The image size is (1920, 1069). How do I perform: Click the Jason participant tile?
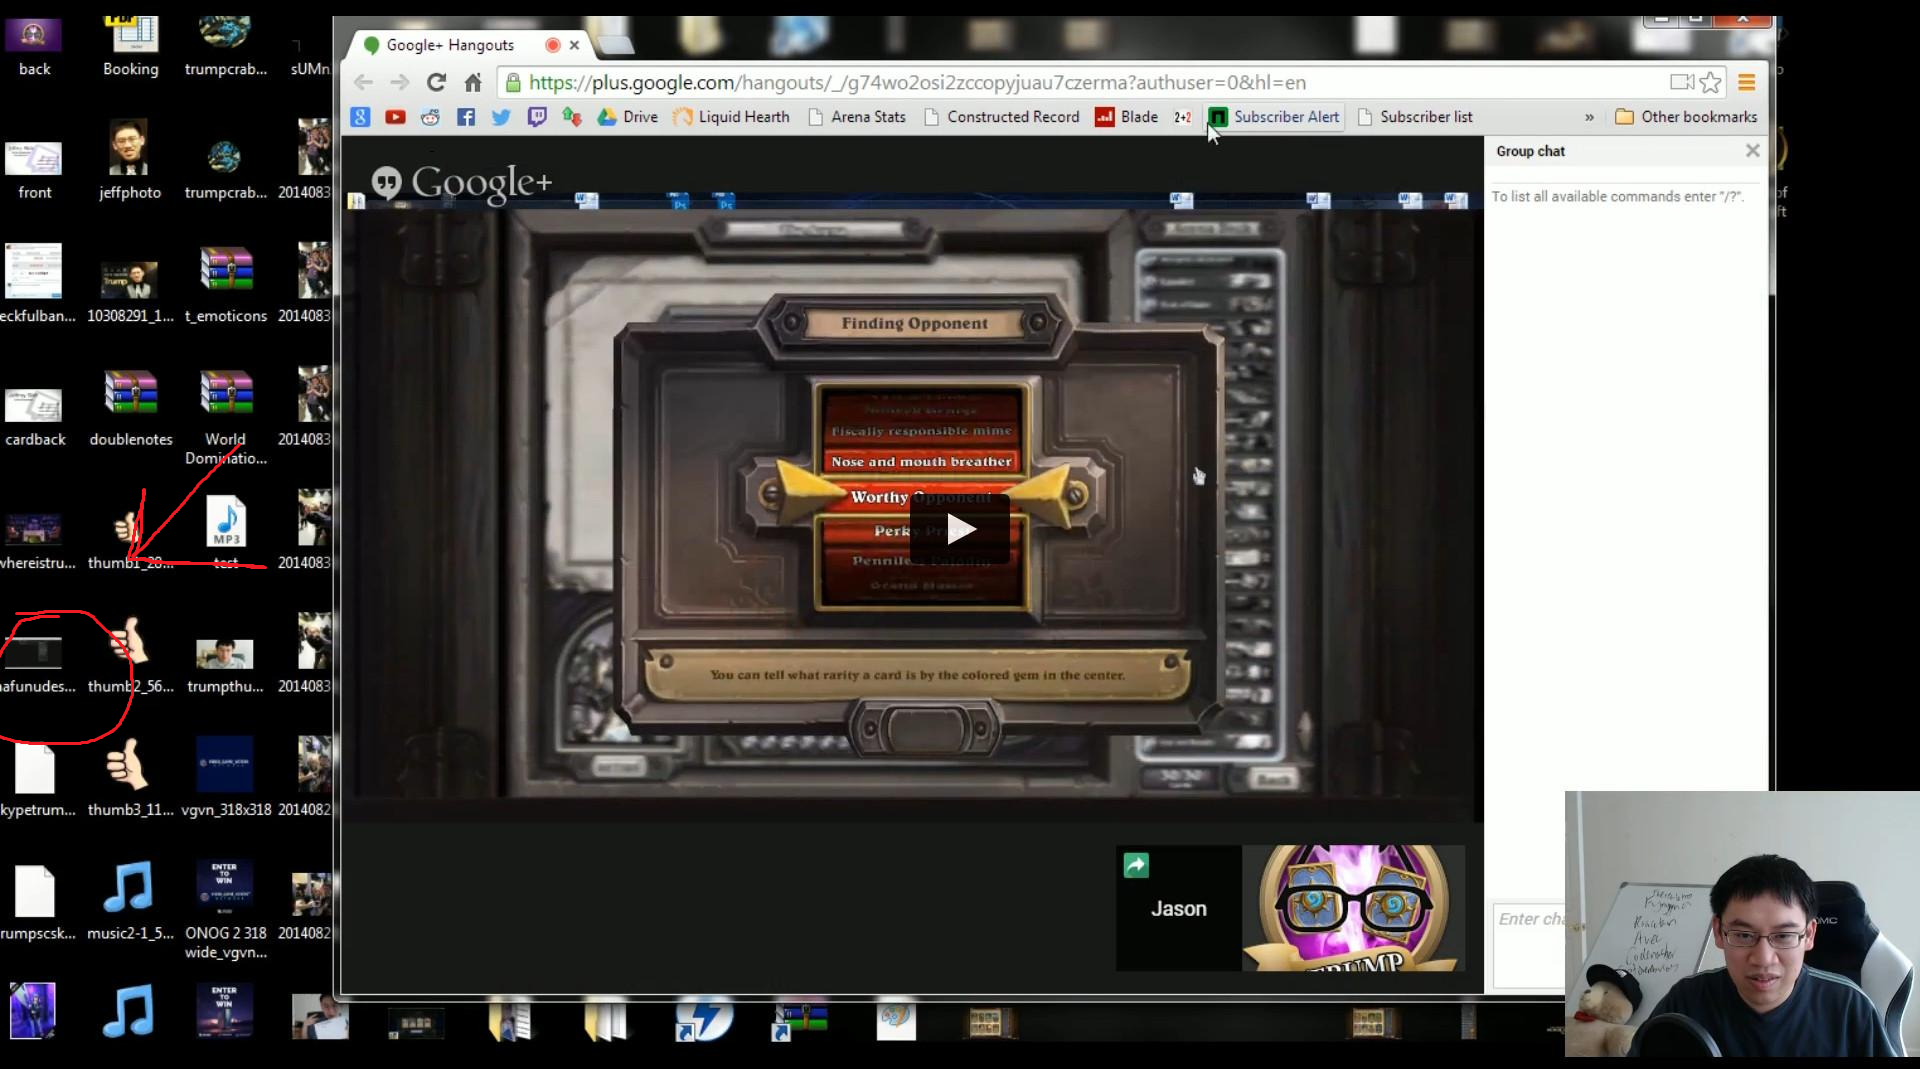tap(1179, 908)
